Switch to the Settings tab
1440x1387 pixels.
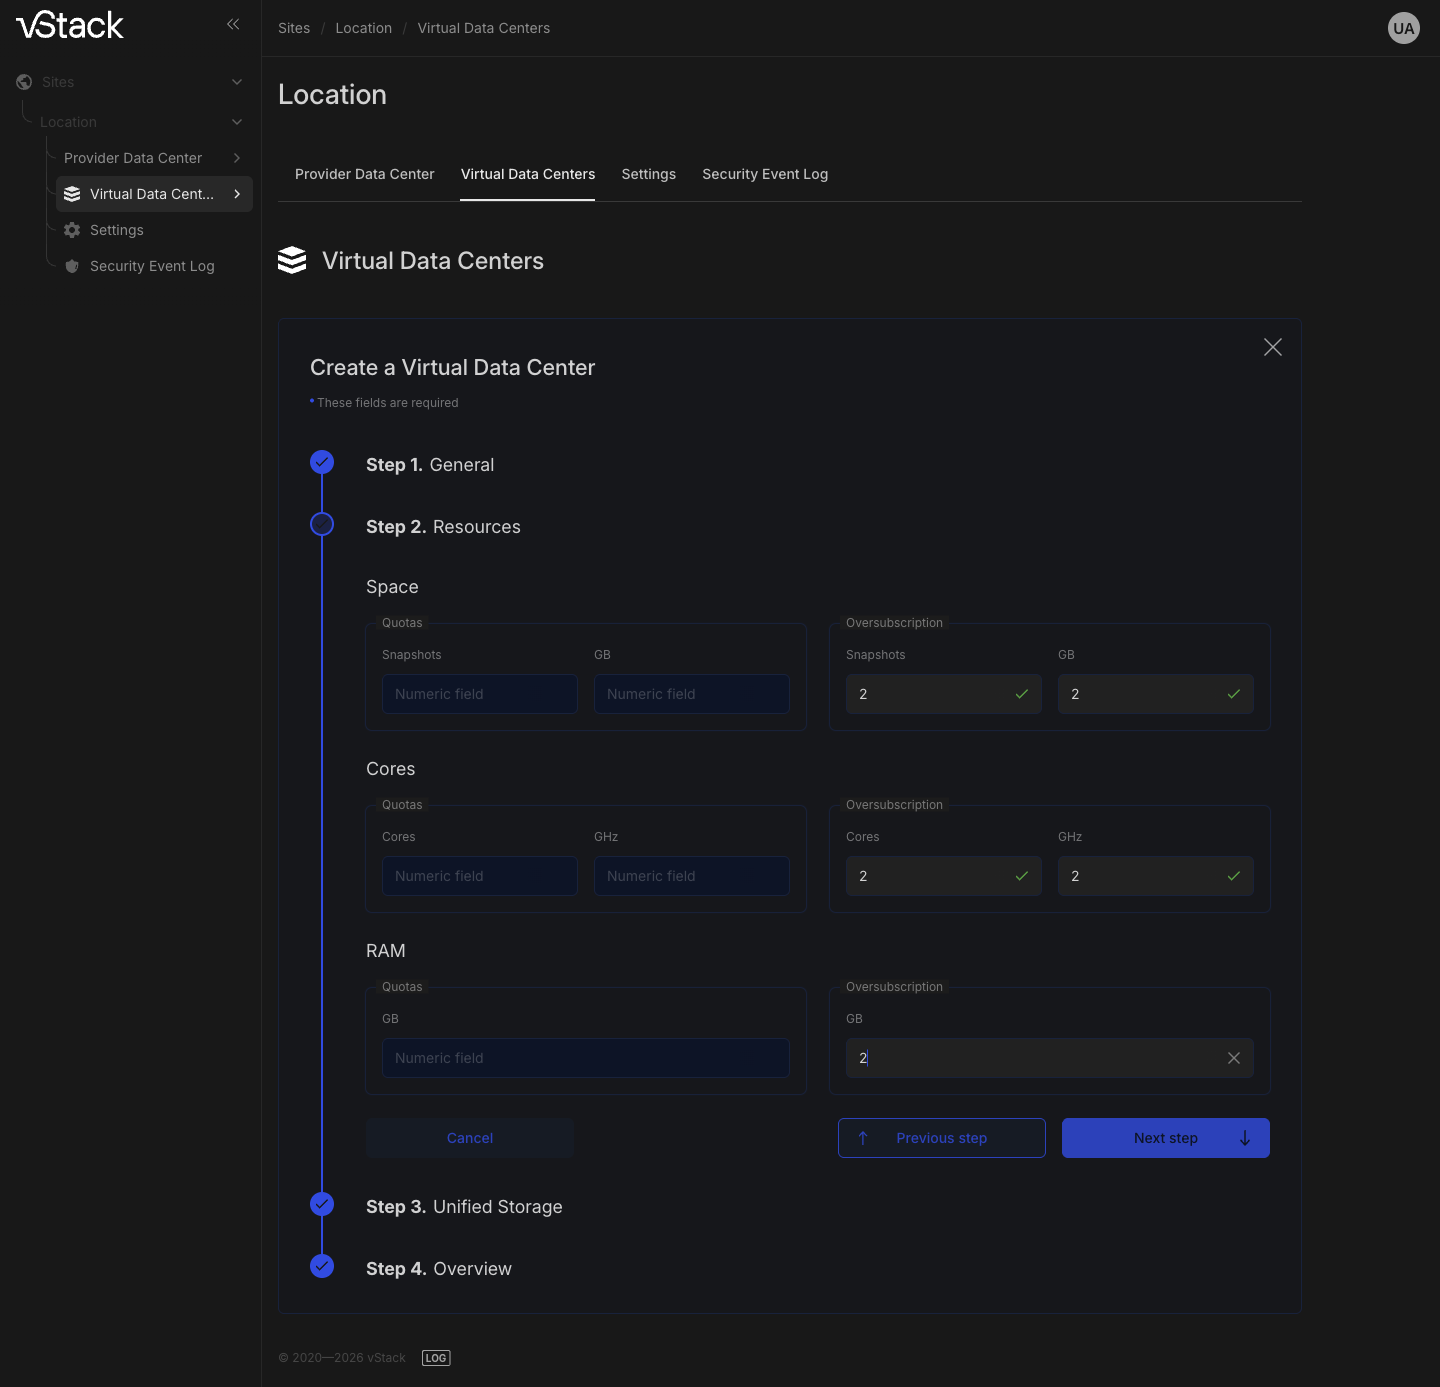pos(649,174)
